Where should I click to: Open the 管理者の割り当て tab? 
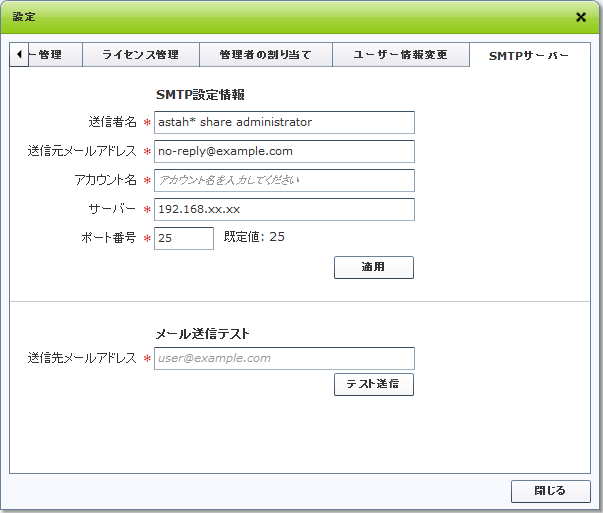(x=266, y=55)
